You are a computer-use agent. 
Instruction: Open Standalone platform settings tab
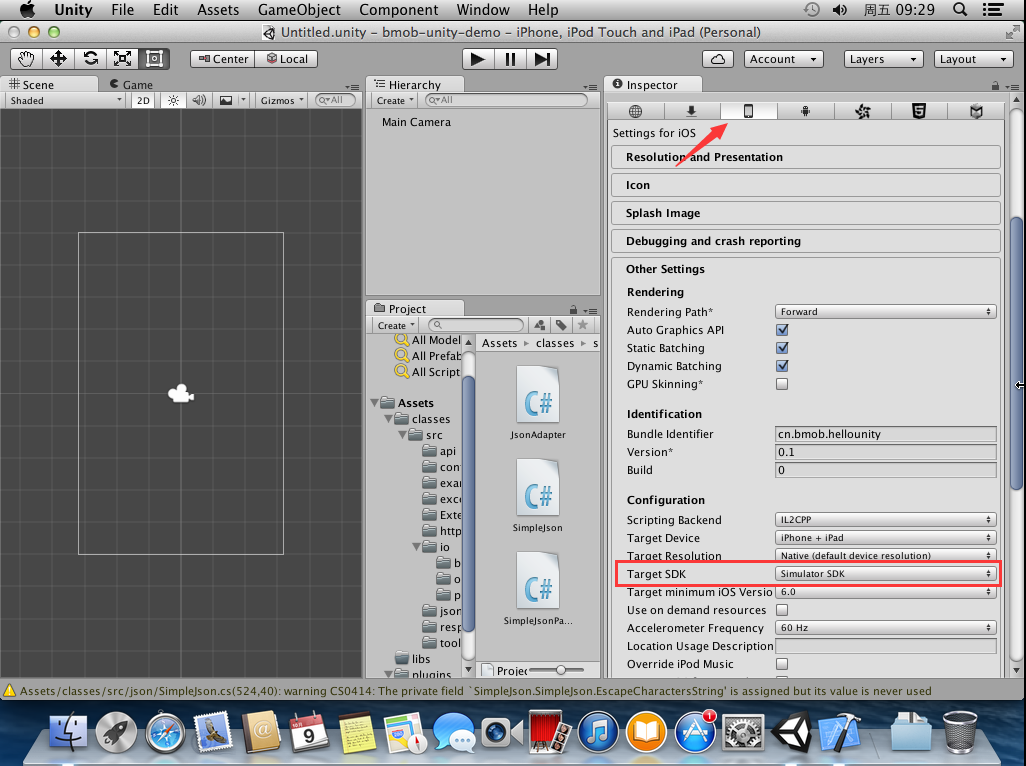692,111
